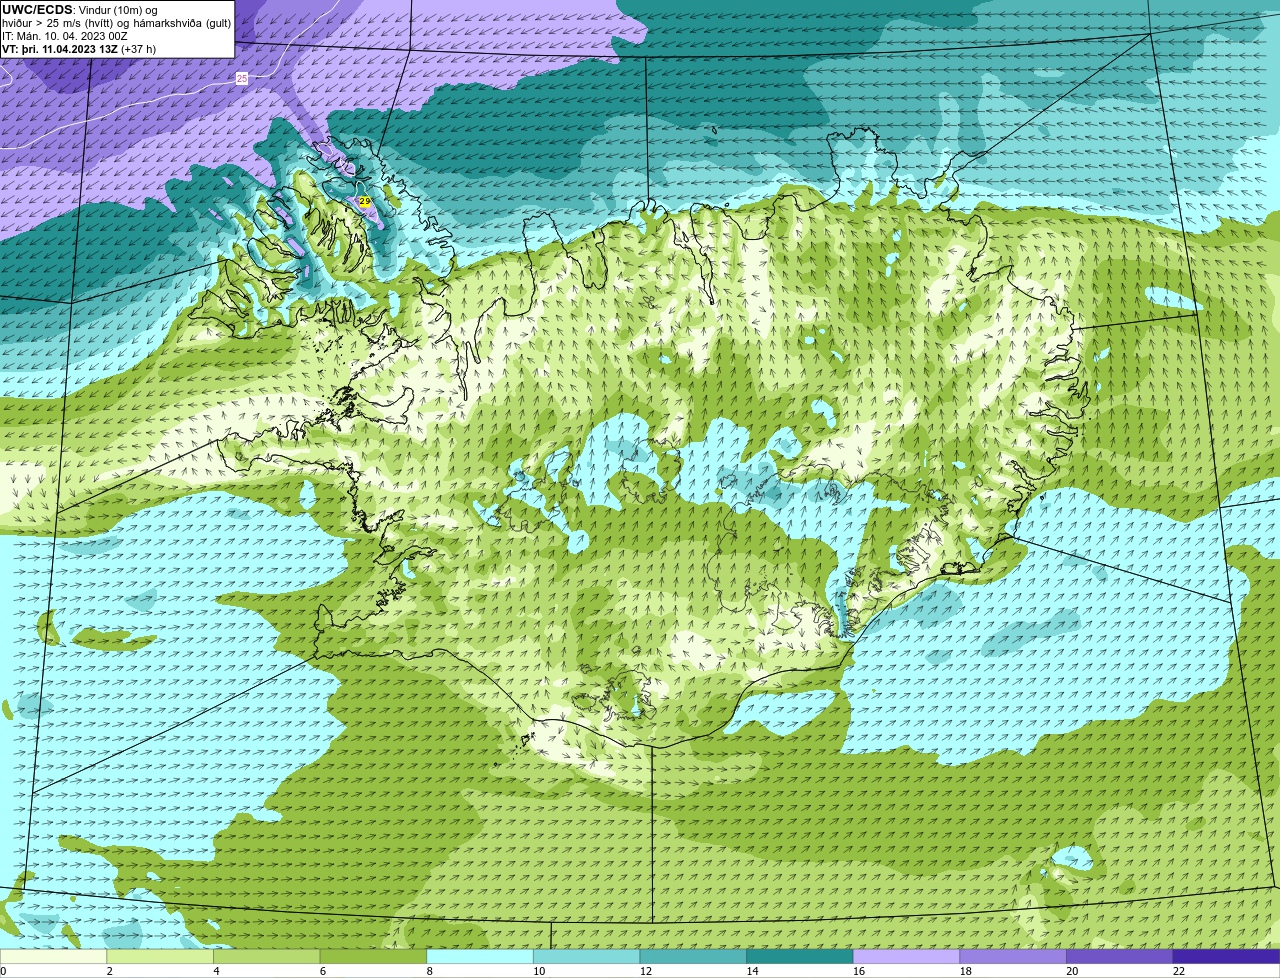Click the legend tick label '6'

(x=323, y=971)
